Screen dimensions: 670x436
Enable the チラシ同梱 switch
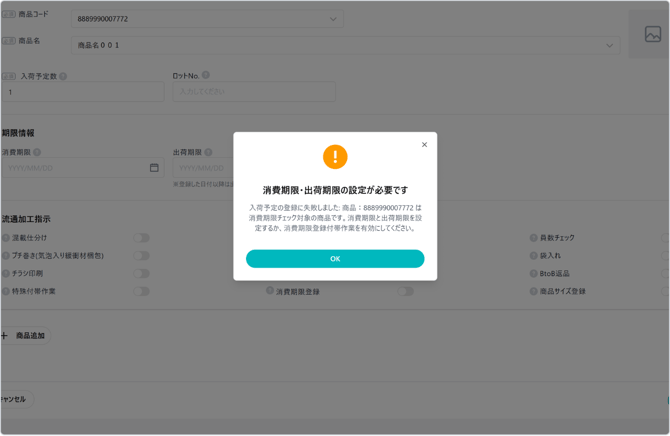tap(142, 273)
